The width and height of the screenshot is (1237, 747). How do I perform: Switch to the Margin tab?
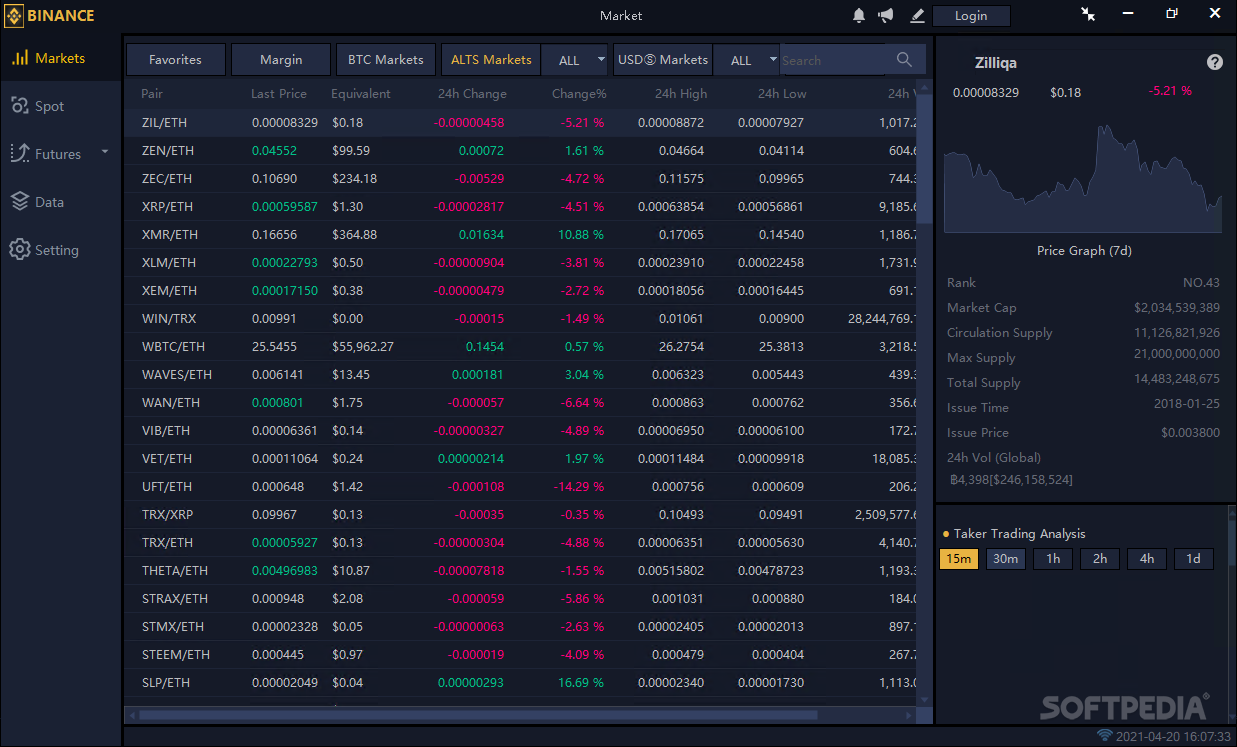[x=281, y=60]
